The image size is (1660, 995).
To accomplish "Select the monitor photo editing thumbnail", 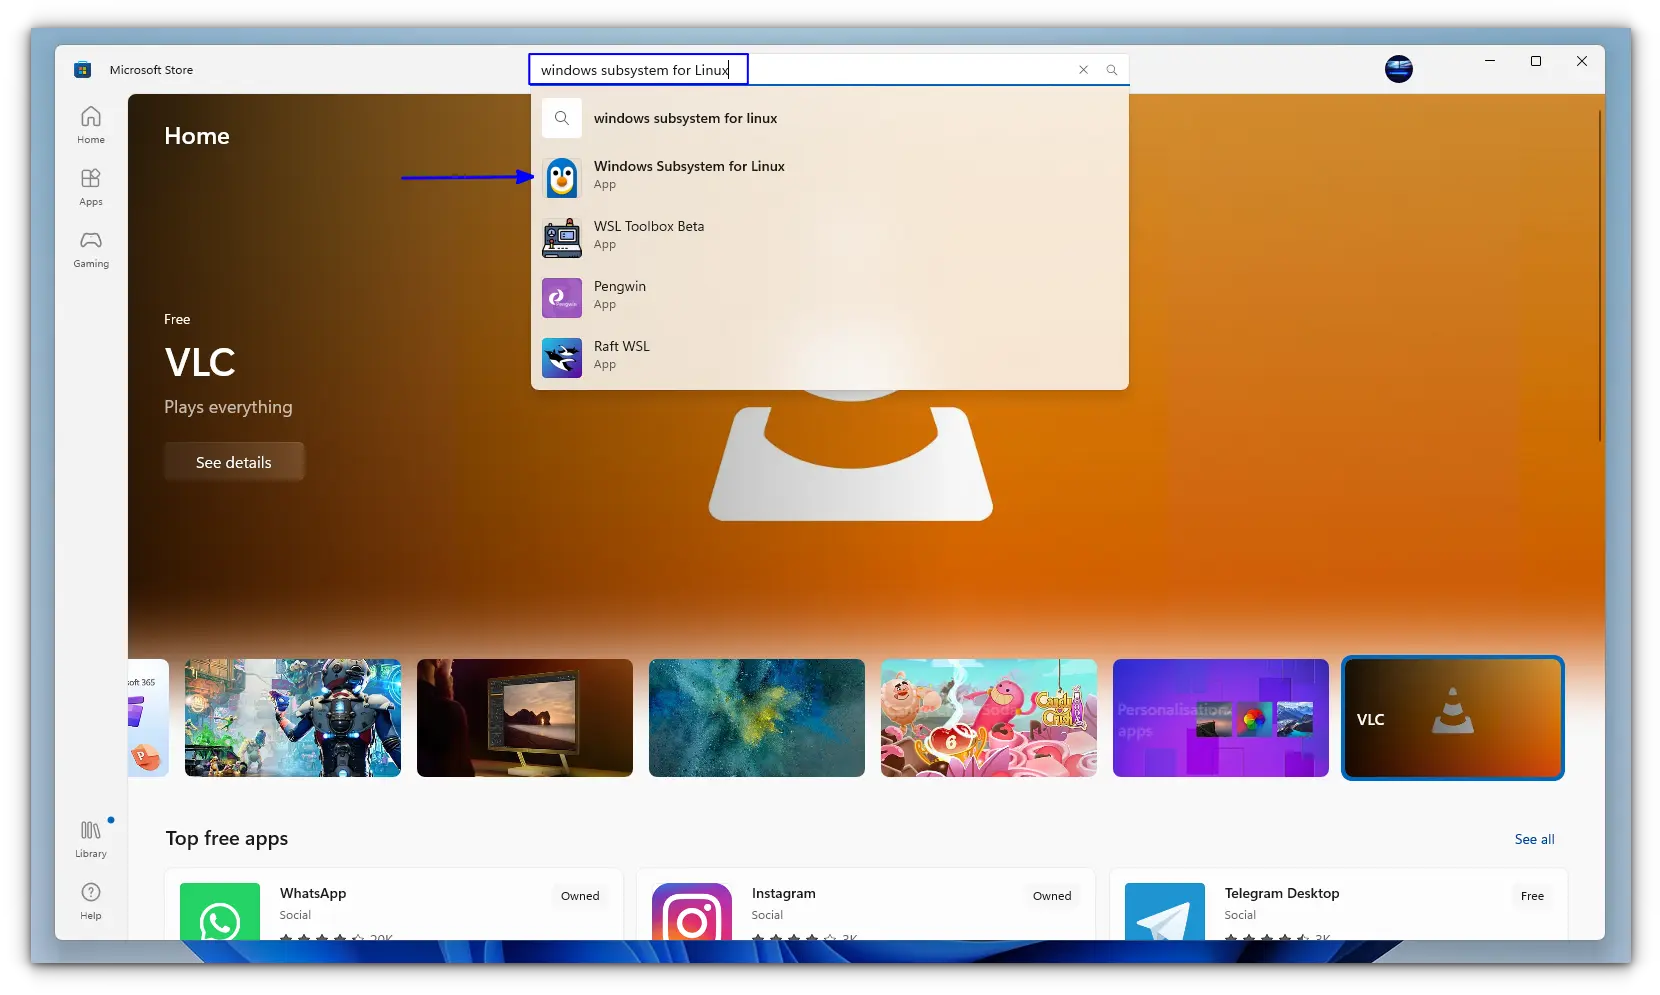I will pos(525,718).
